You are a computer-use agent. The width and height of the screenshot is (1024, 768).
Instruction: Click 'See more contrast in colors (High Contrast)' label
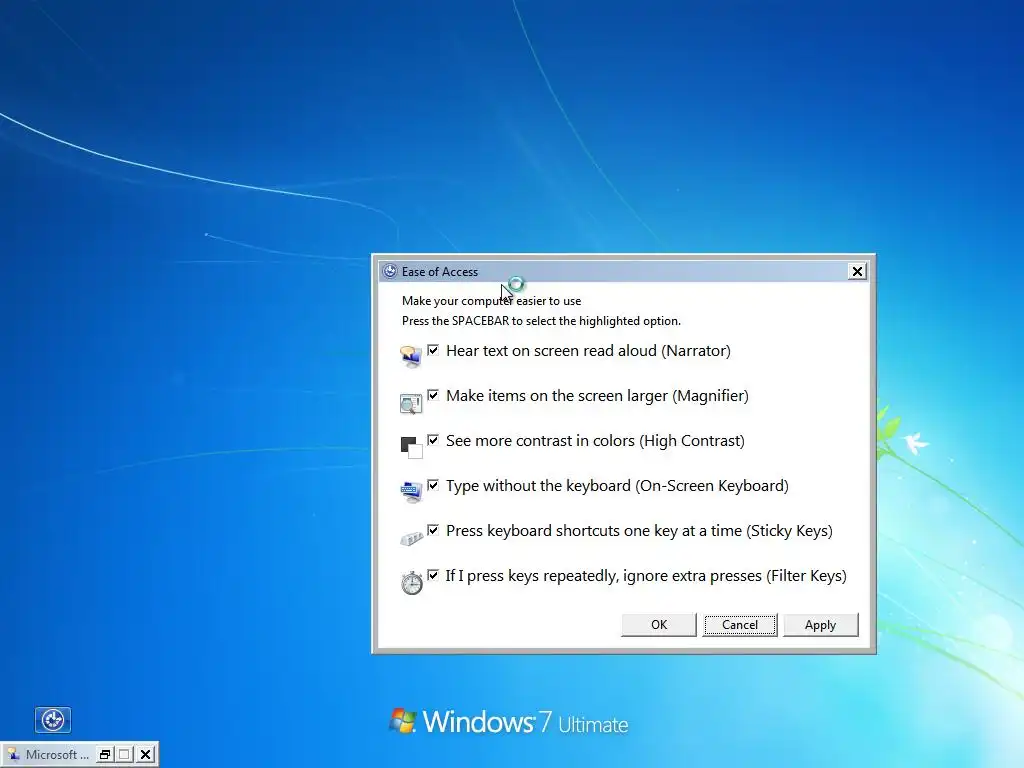coord(595,441)
